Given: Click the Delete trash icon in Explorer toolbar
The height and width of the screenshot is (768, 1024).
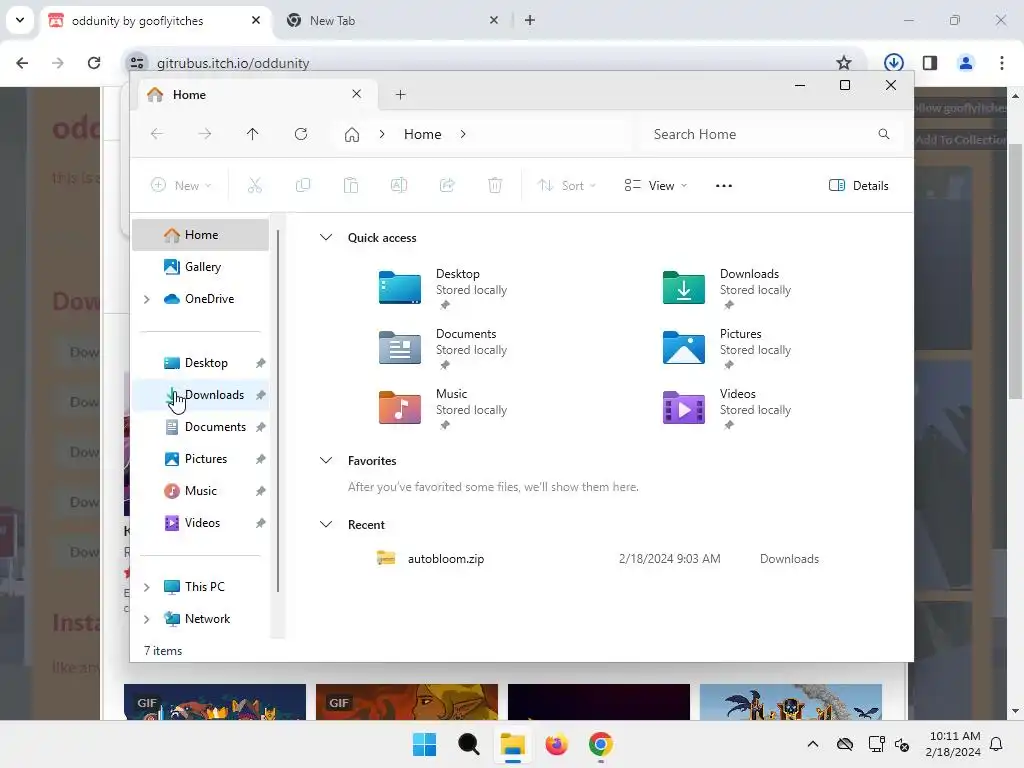Looking at the screenshot, I should tap(495, 185).
